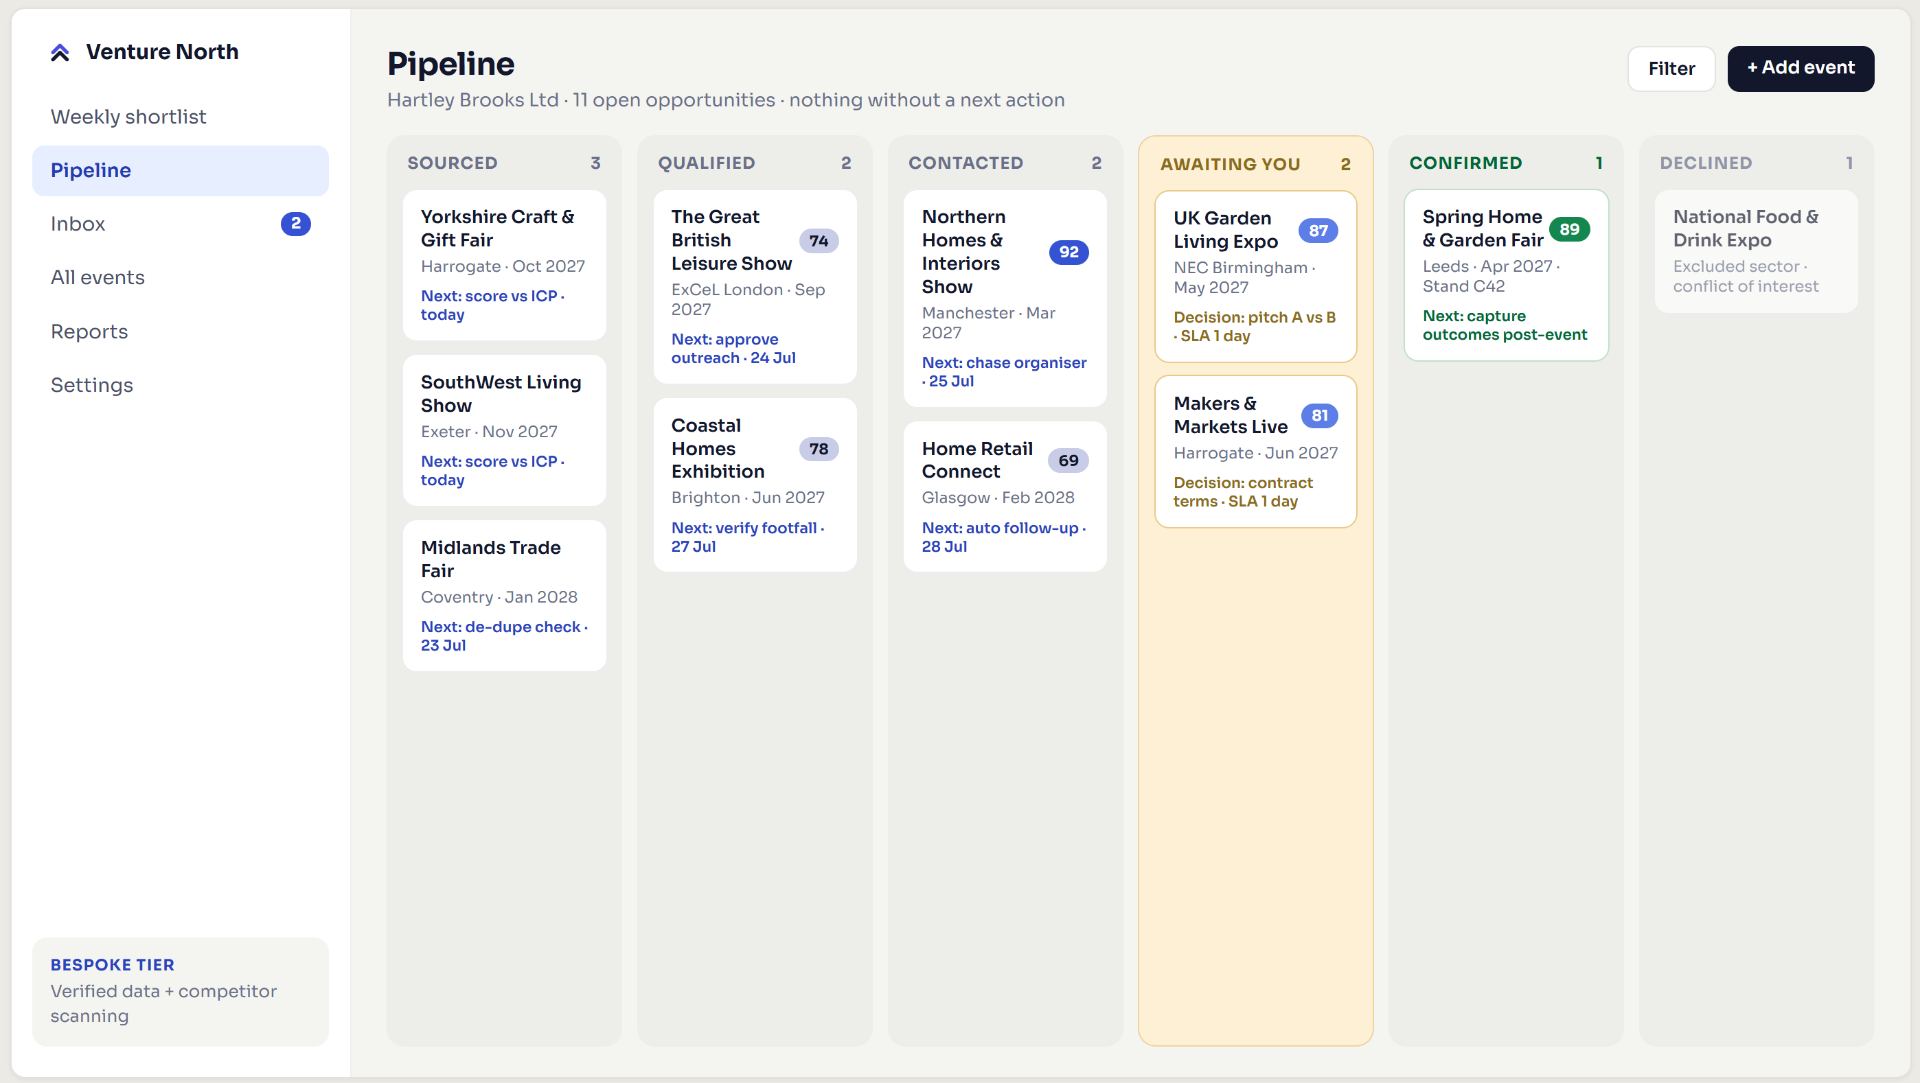This screenshot has width=1920, height=1083.
Task: Click the CONFIRMED column header
Action: pyautogui.click(x=1506, y=163)
